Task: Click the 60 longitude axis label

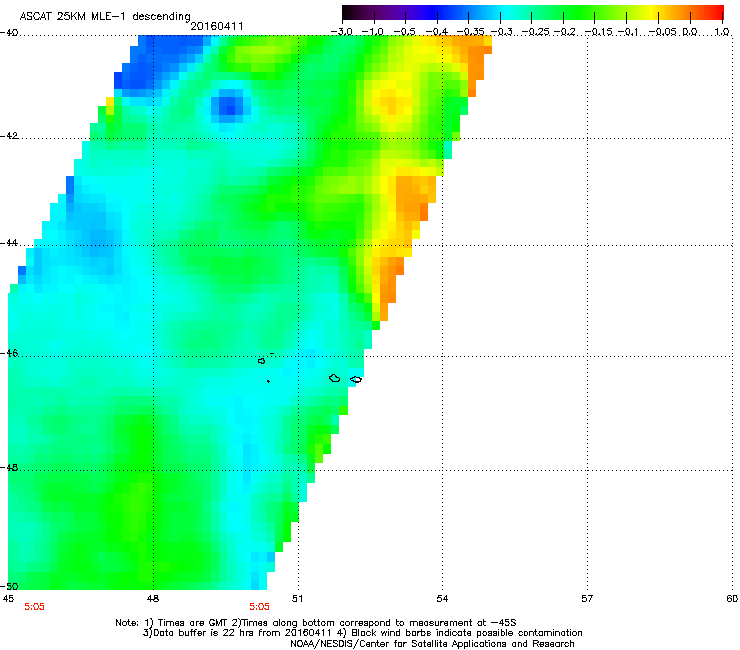Action: click(732, 599)
